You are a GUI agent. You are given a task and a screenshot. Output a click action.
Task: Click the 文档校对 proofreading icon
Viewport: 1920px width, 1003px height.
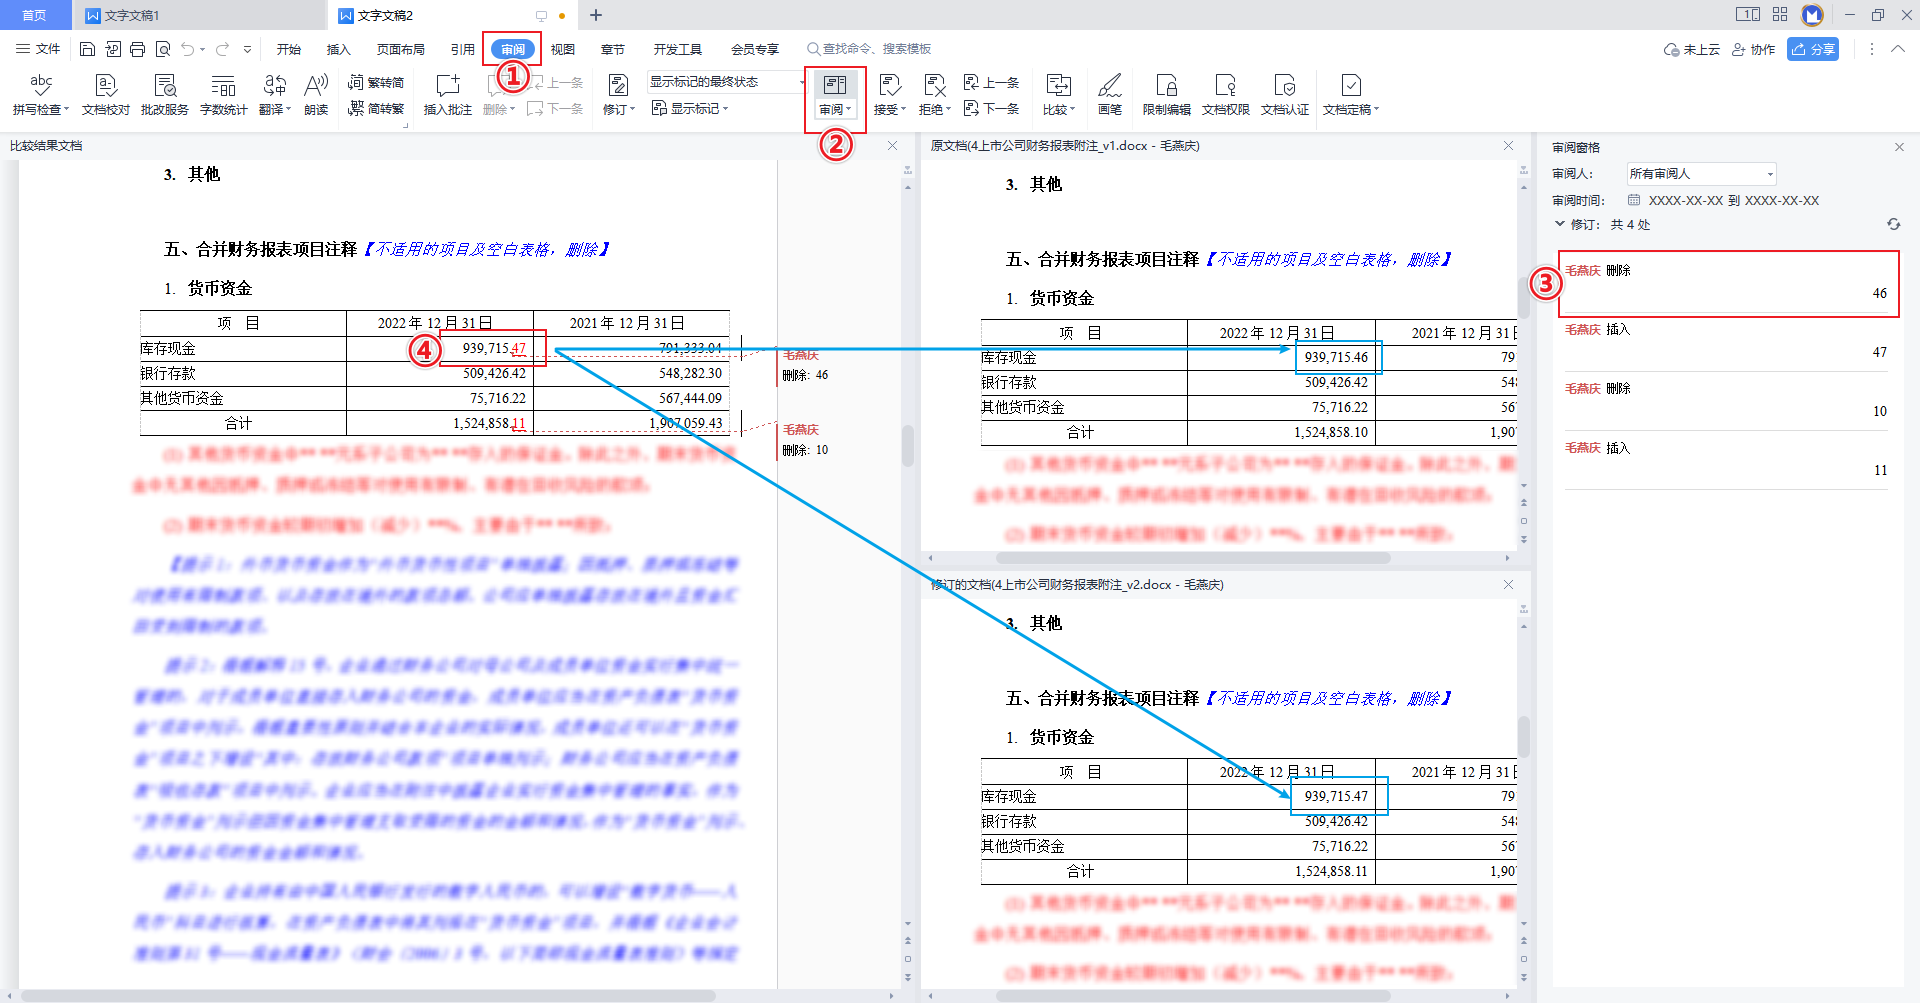pos(105,94)
